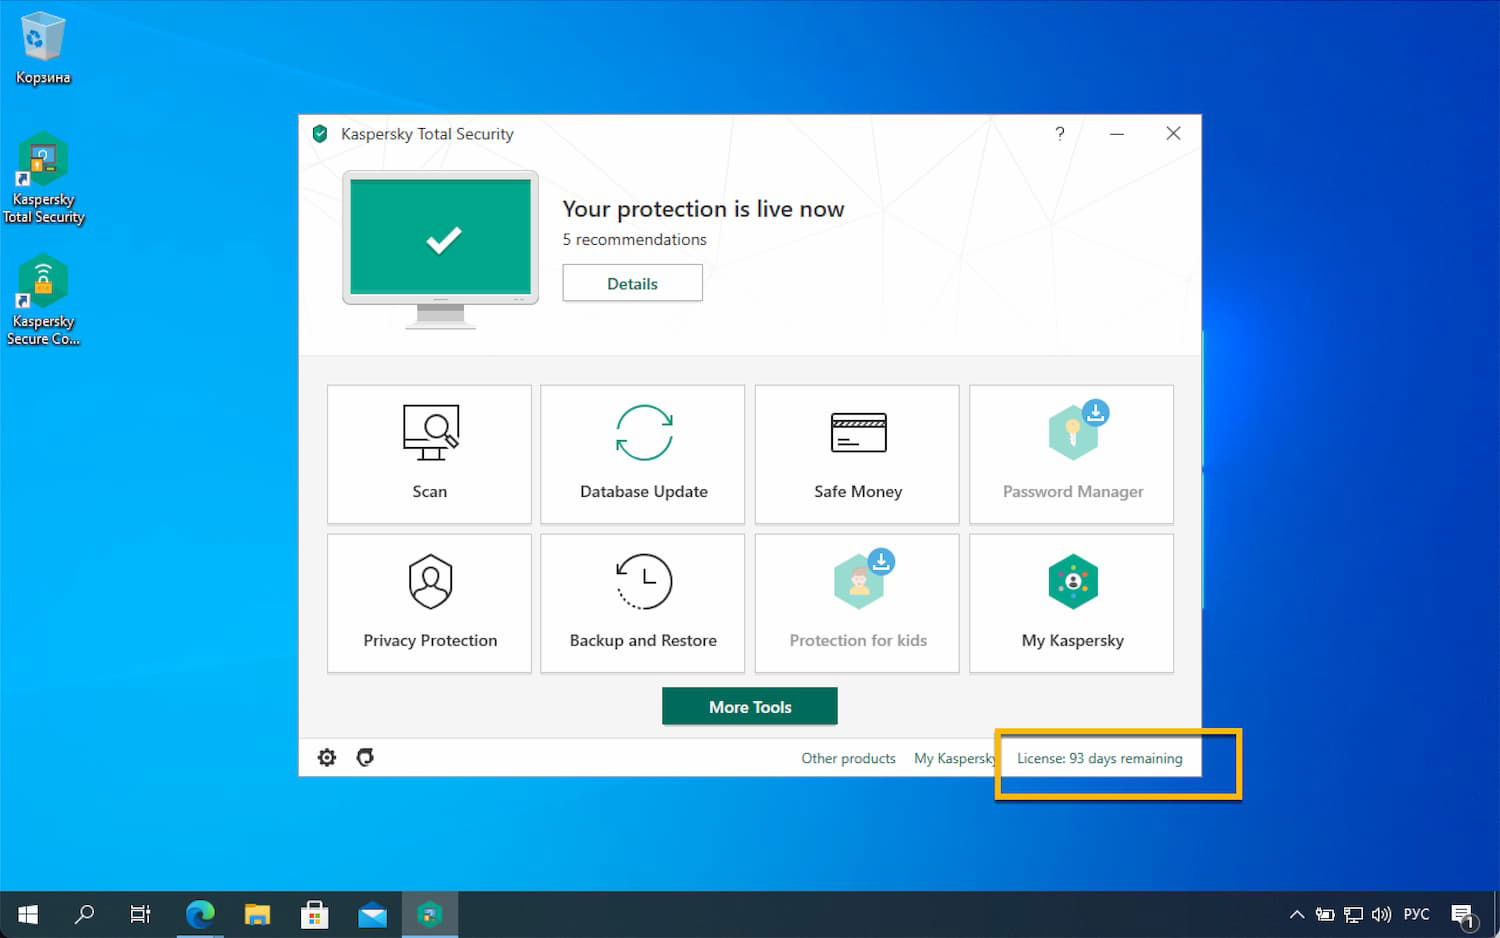The width and height of the screenshot is (1500, 938).
Task: Click the "5 recommendations" text
Action: click(634, 240)
